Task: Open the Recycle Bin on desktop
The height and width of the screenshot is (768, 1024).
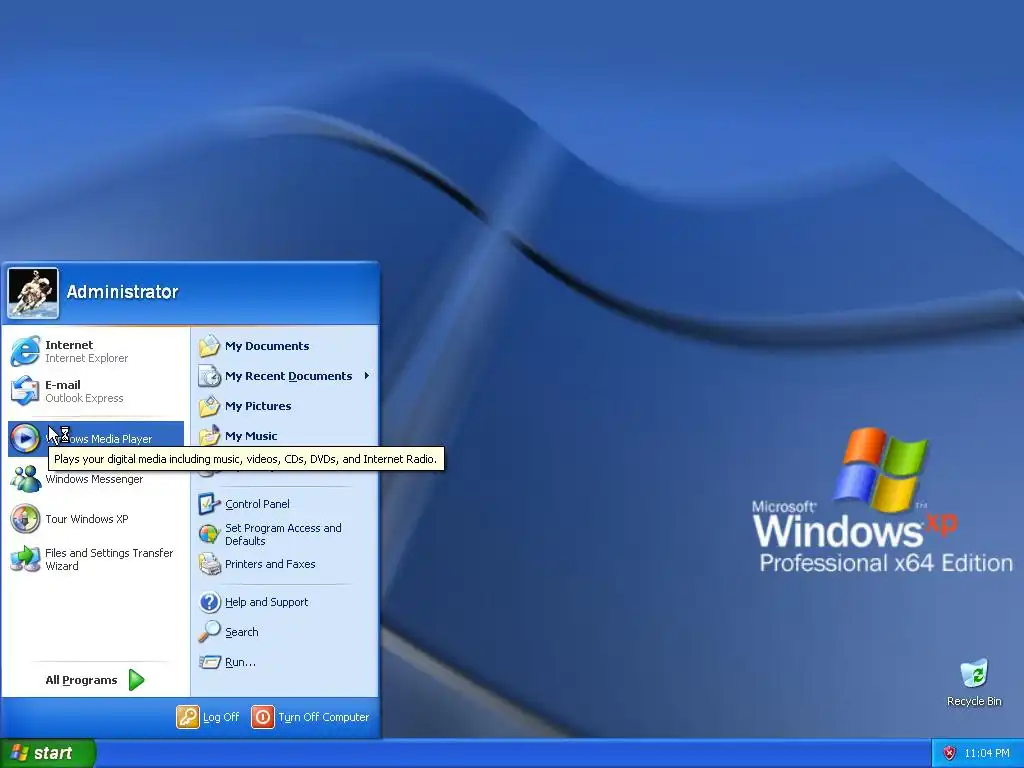Action: point(974,682)
